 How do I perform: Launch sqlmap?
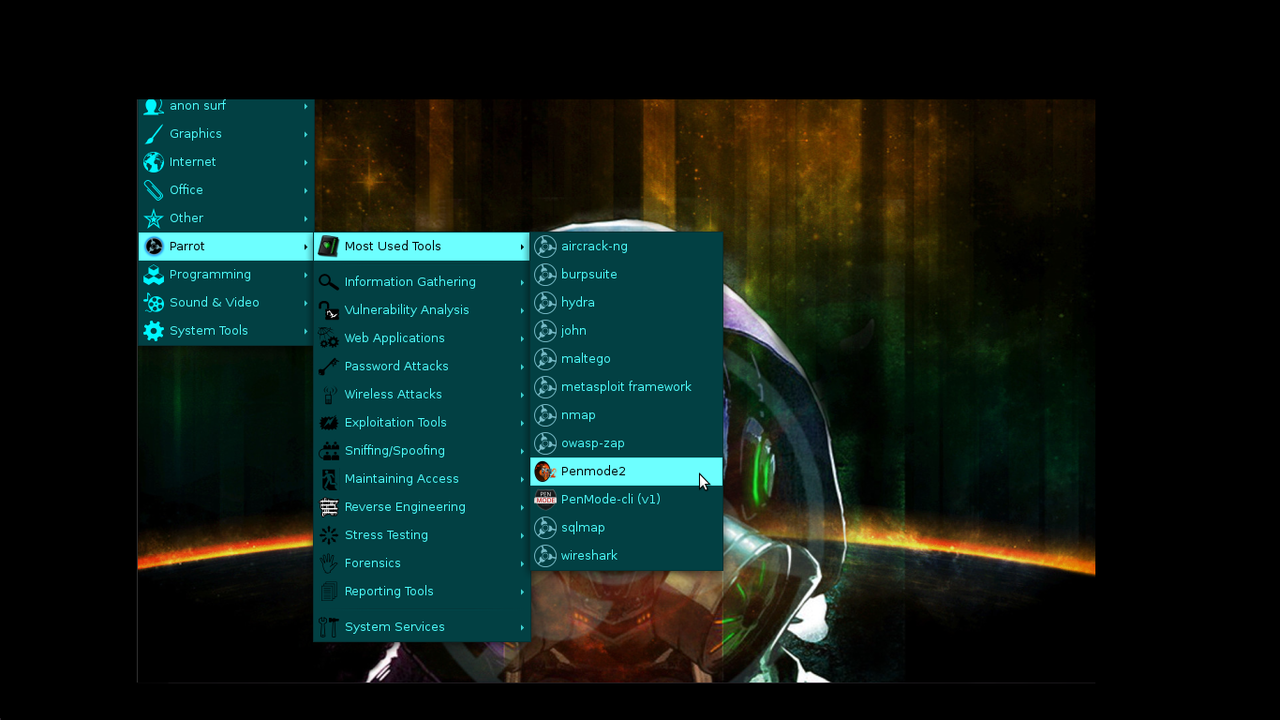(626, 527)
